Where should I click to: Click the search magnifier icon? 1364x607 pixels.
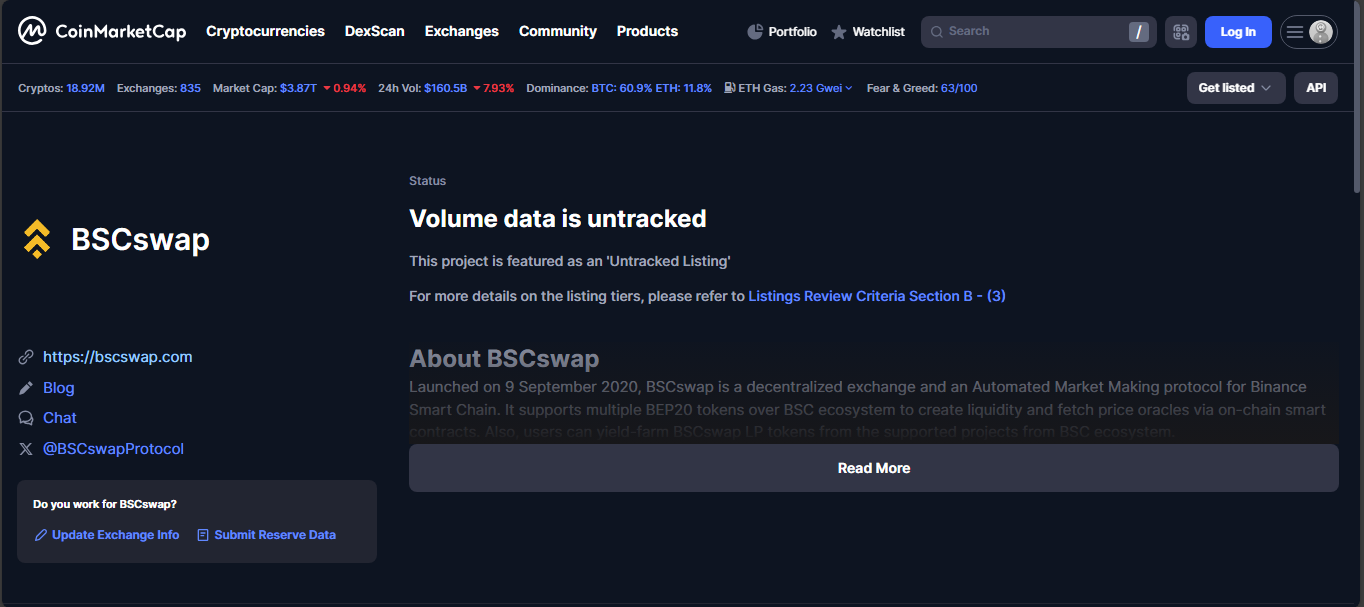point(937,32)
